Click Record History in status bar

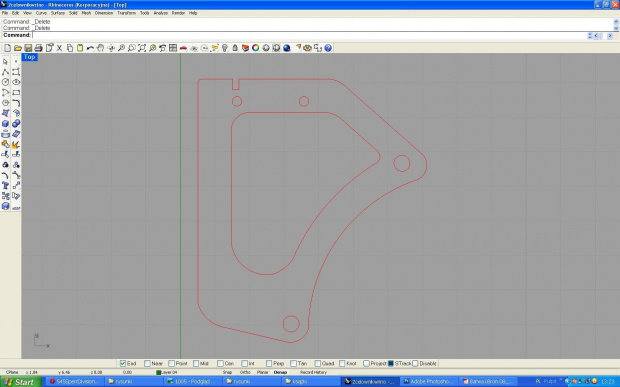[x=313, y=372]
